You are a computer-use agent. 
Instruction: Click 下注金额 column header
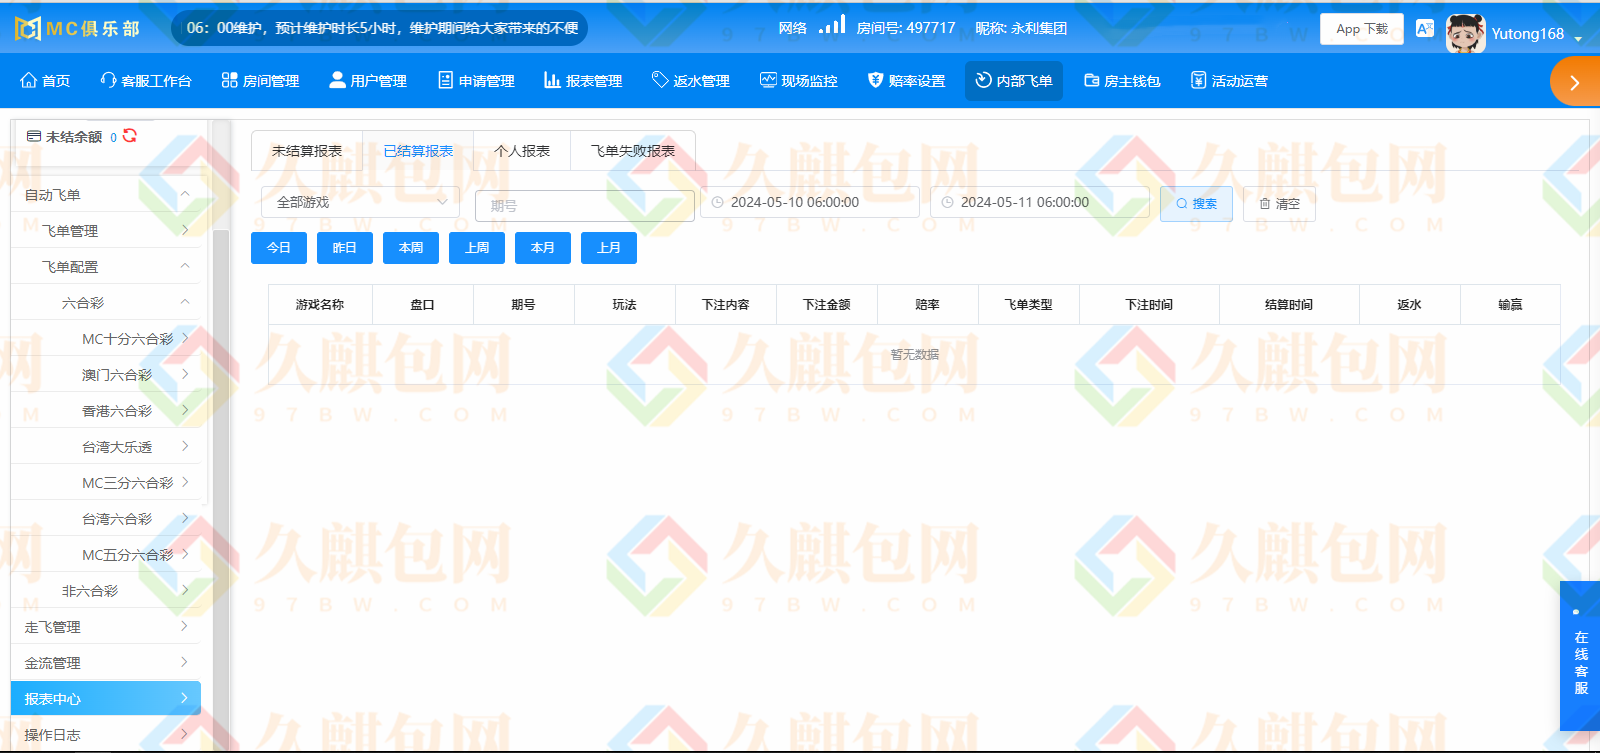click(827, 305)
